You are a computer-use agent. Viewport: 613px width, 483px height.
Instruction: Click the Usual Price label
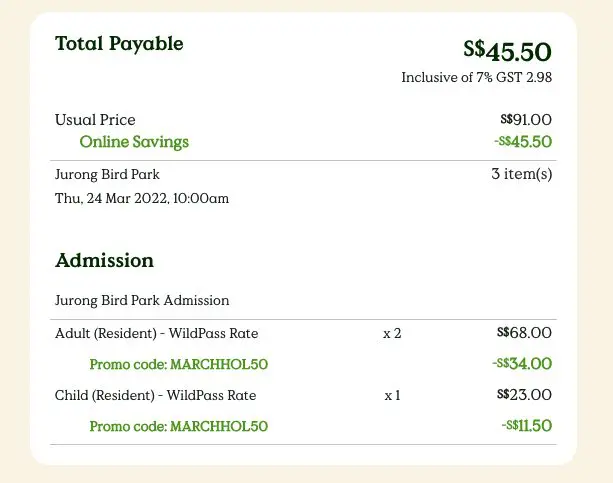click(95, 120)
